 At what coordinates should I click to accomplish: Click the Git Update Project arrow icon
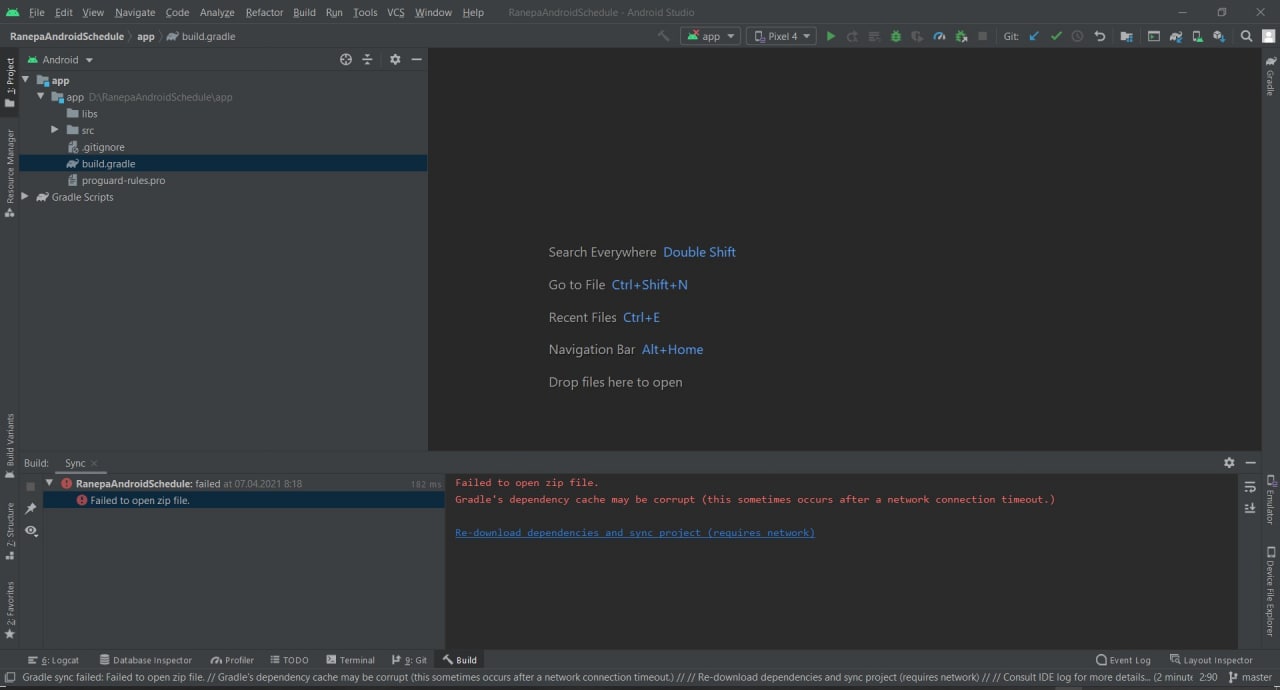(x=1034, y=36)
